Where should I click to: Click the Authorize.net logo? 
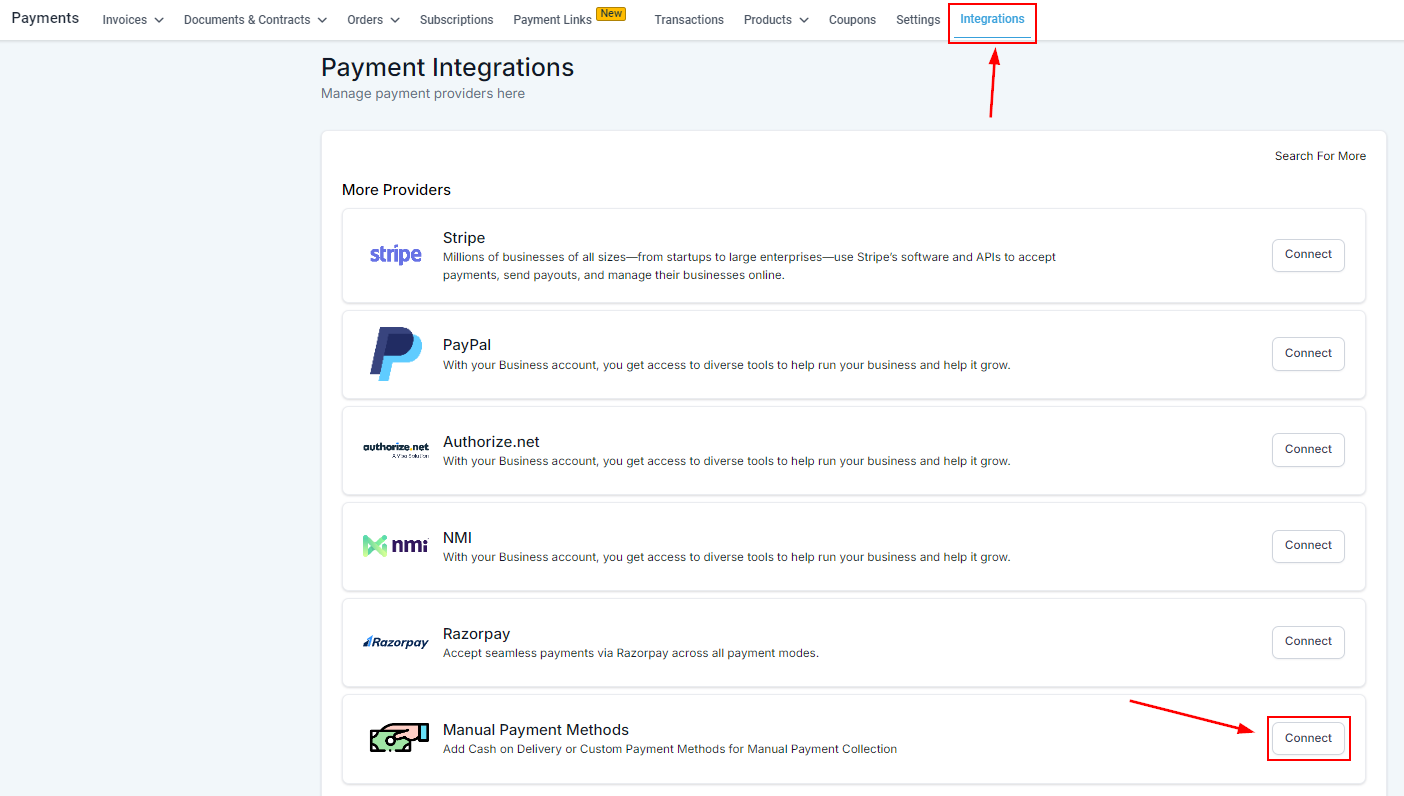[395, 449]
